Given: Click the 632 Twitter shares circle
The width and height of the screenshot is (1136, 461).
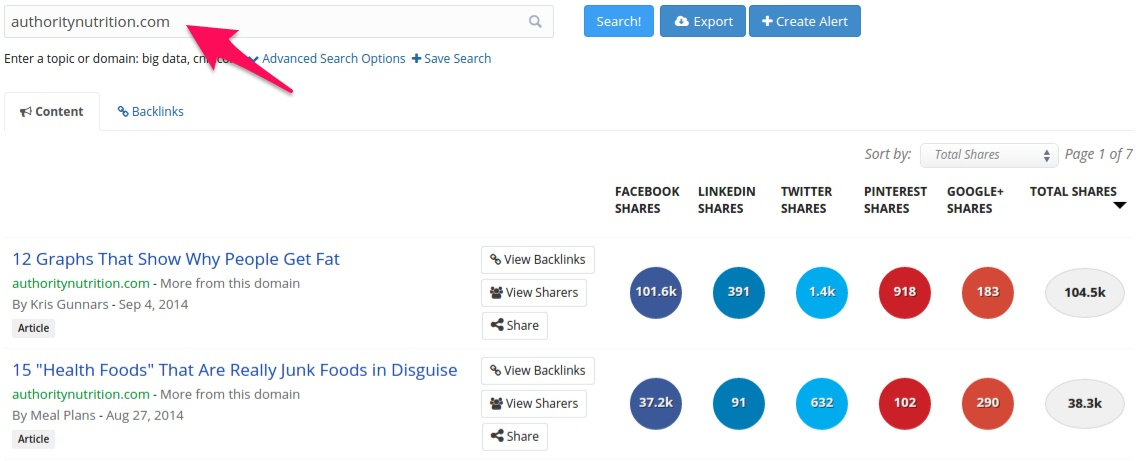Looking at the screenshot, I should (822, 404).
